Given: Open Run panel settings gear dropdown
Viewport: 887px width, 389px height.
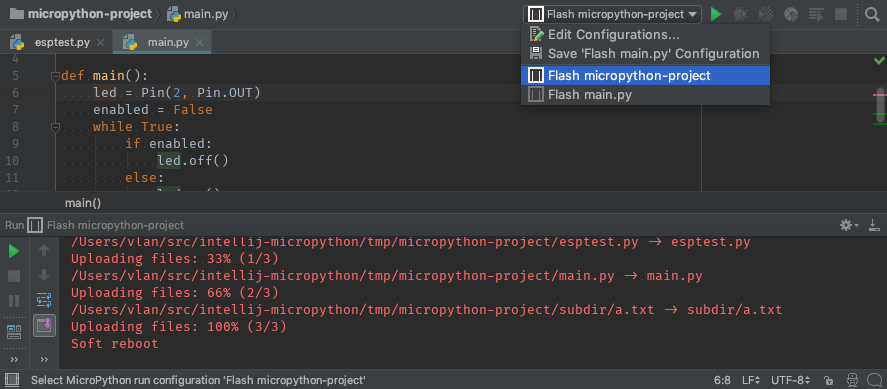Looking at the screenshot, I should click(849, 225).
